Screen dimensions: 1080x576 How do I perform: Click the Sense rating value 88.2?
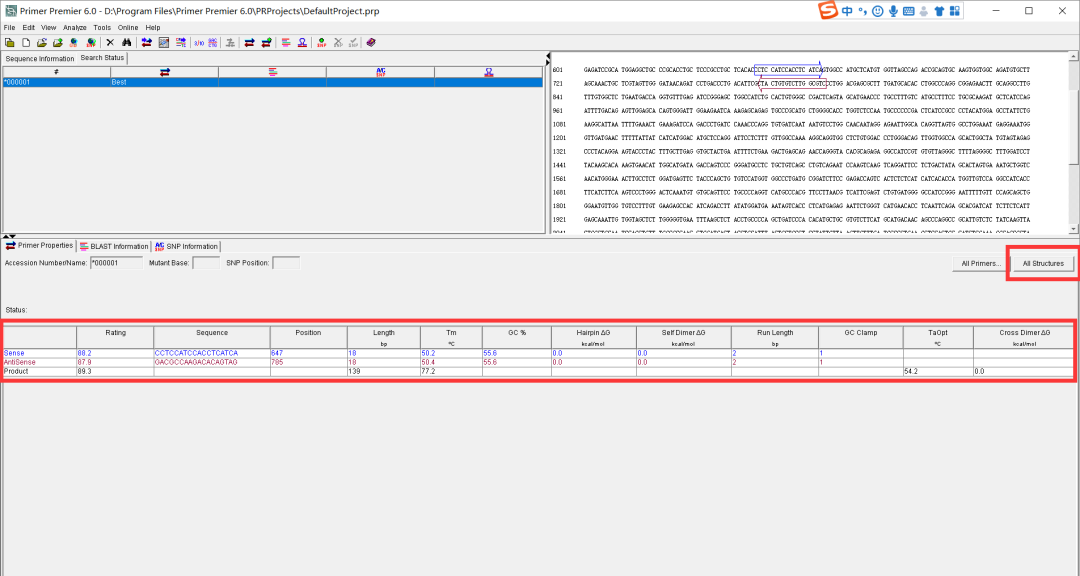85,353
